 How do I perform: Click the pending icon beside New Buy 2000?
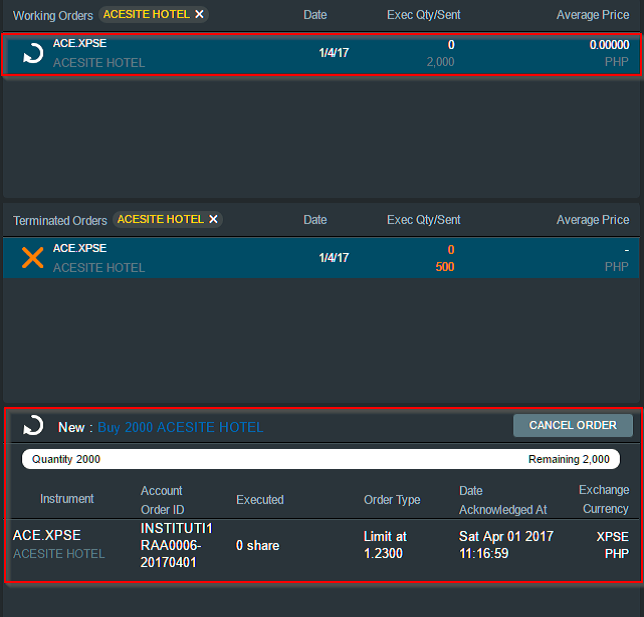pyautogui.click(x=33, y=425)
